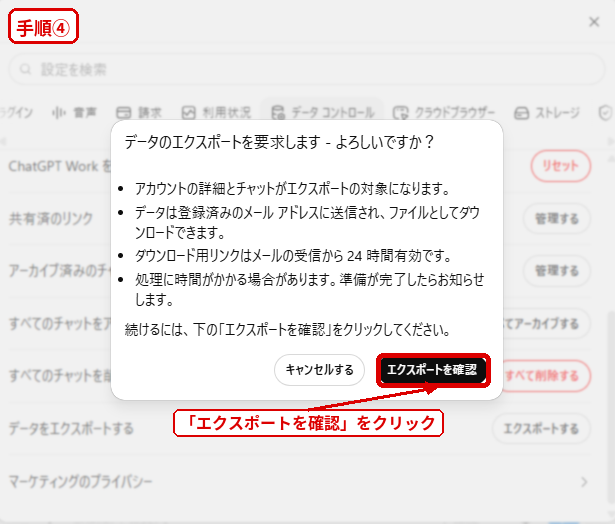The width and height of the screenshot is (615, 524).
Task: Click the すべて削除する button
Action: coord(546,376)
